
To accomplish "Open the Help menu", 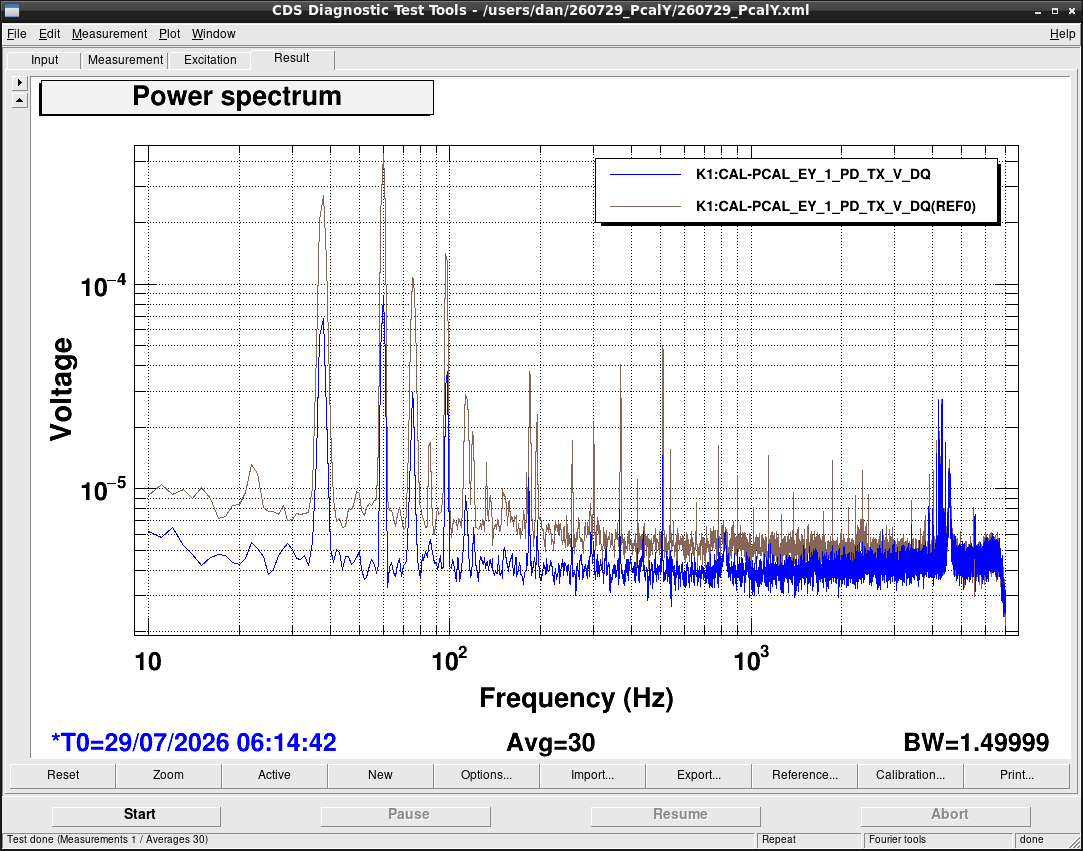I will click(1062, 34).
